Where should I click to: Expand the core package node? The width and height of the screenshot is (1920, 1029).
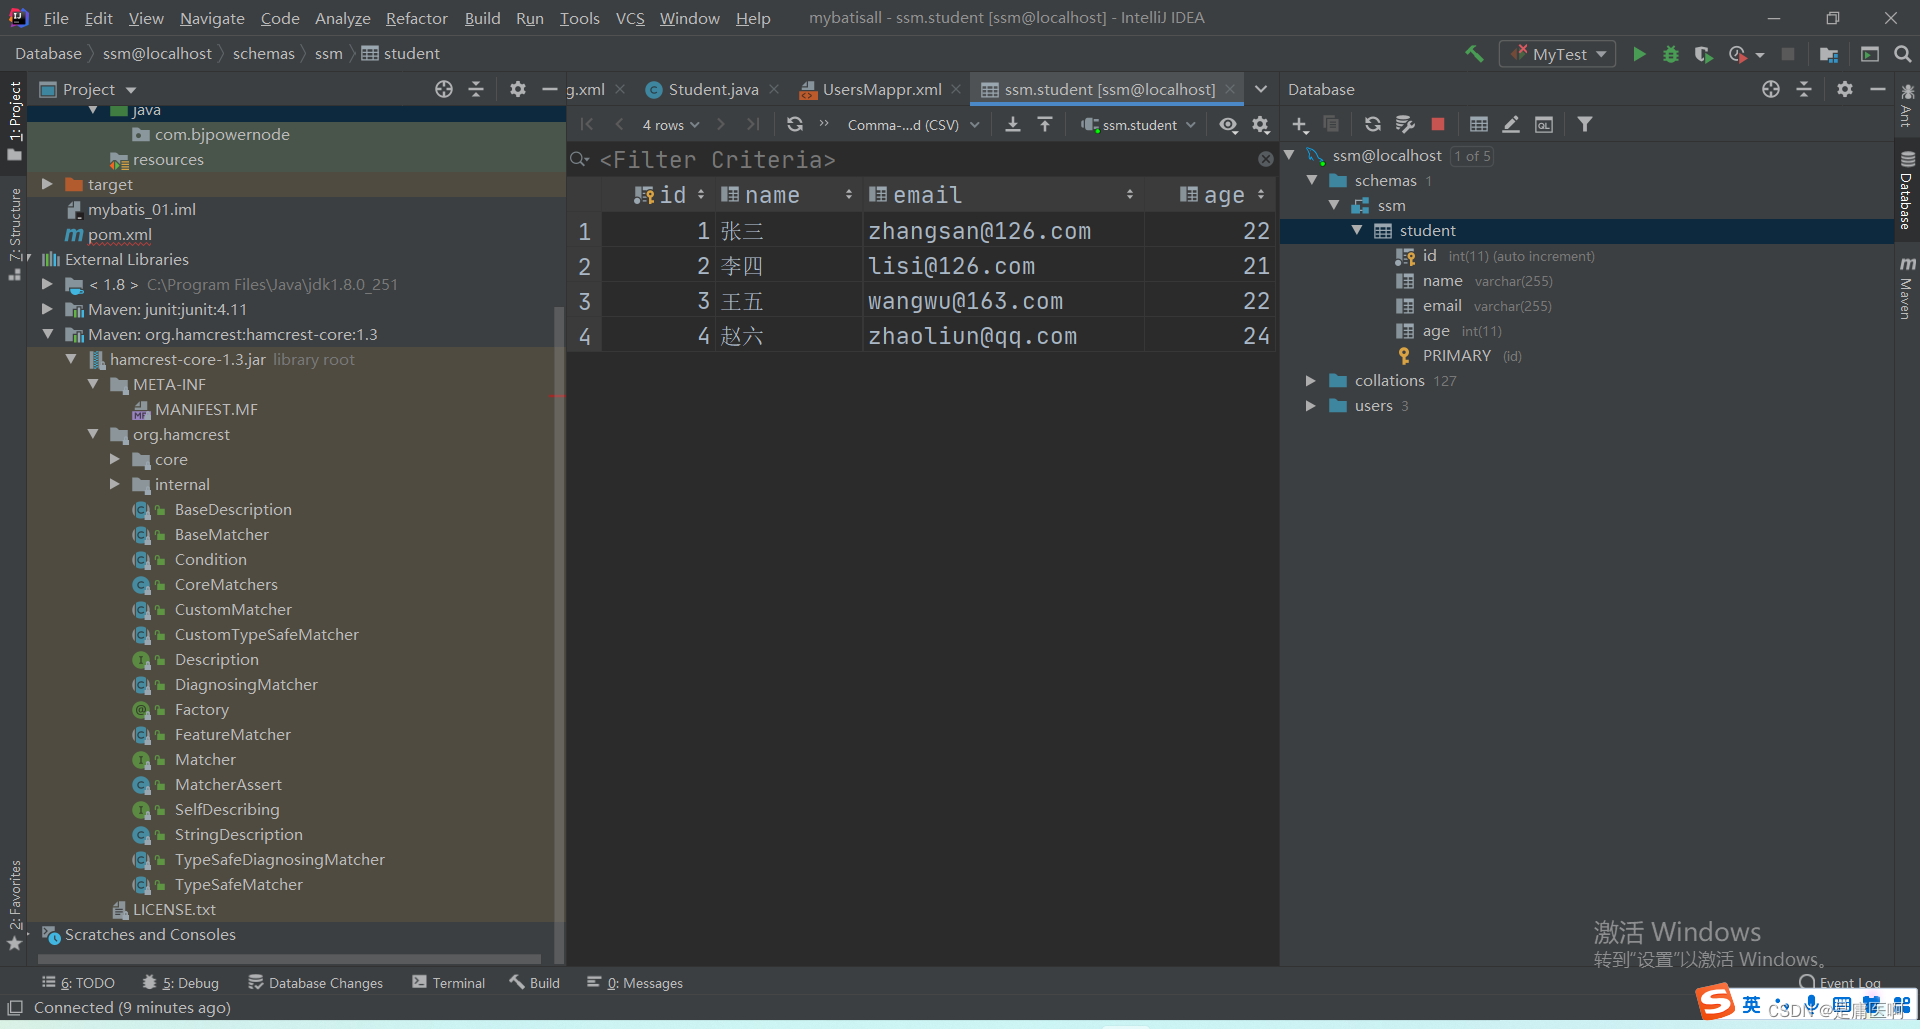[x=115, y=459]
